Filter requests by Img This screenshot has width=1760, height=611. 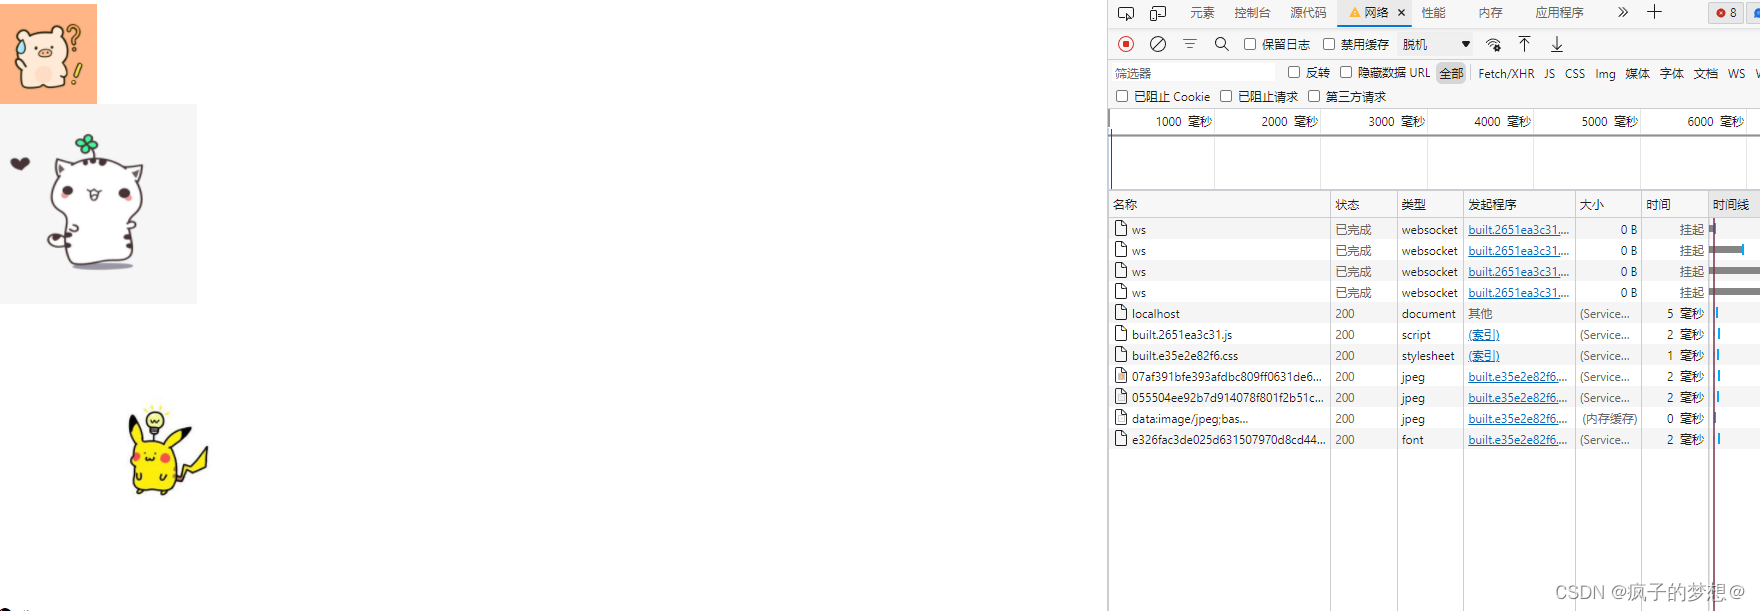tap(1605, 73)
